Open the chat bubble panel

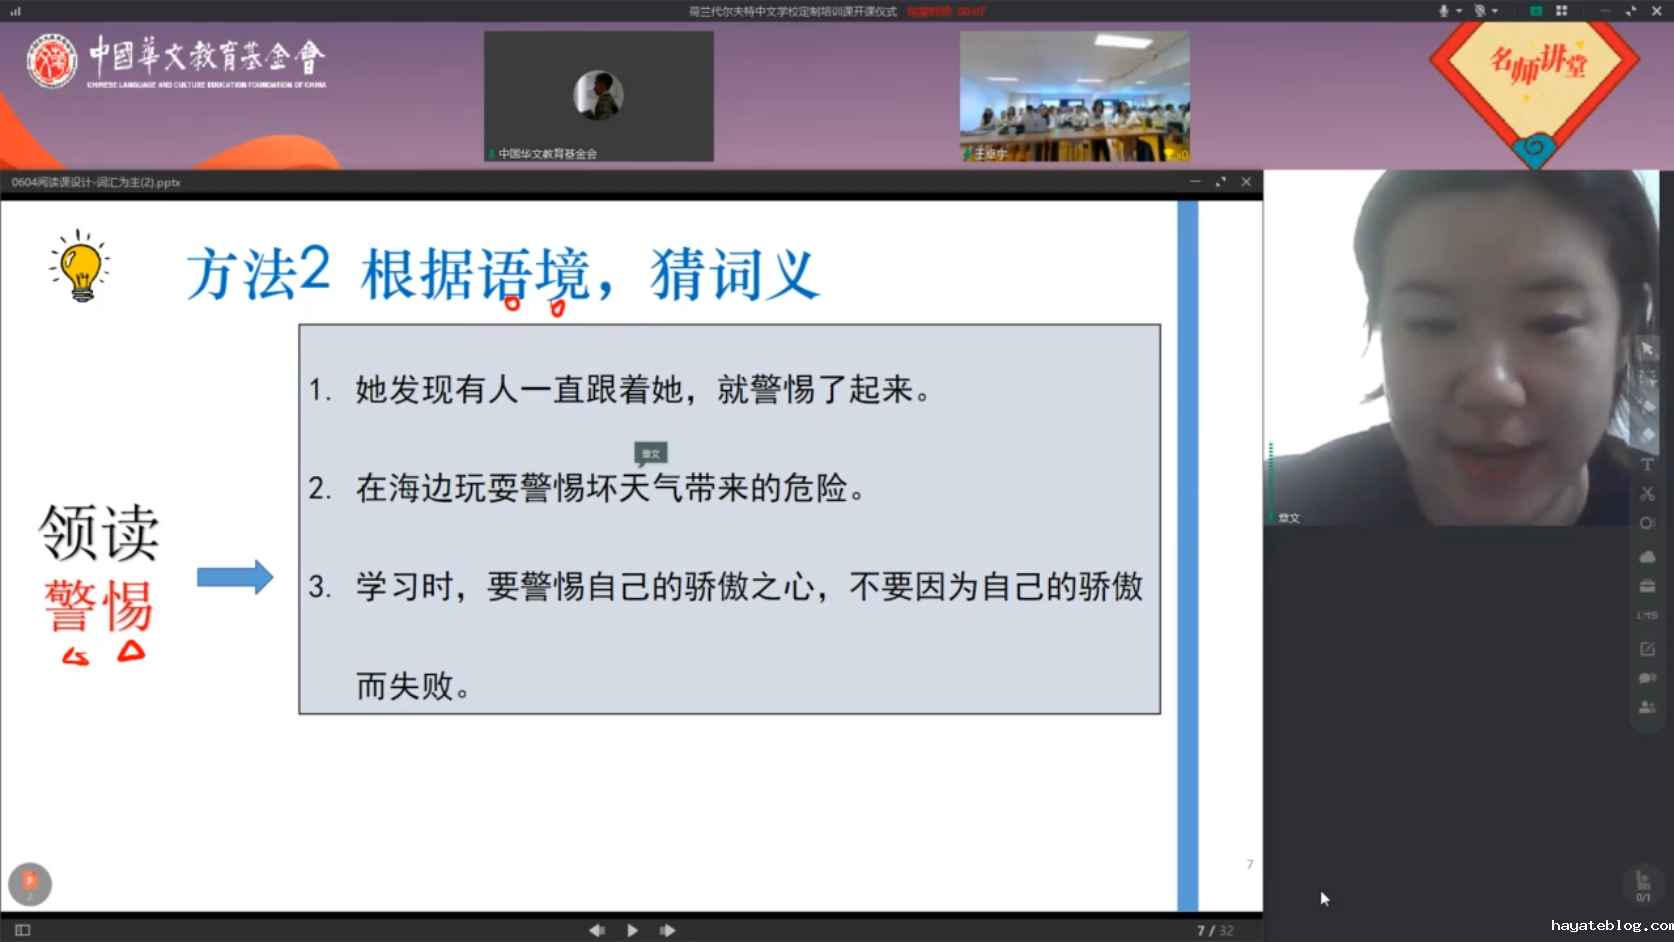click(1647, 678)
